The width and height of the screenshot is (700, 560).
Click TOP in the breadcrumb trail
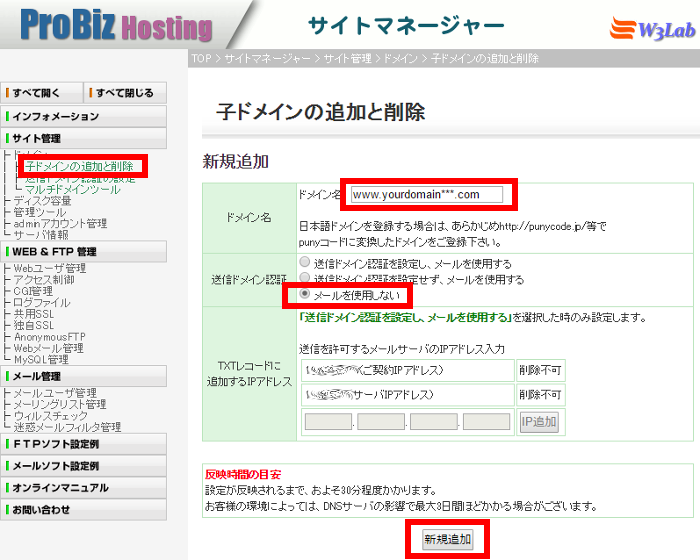tap(201, 59)
